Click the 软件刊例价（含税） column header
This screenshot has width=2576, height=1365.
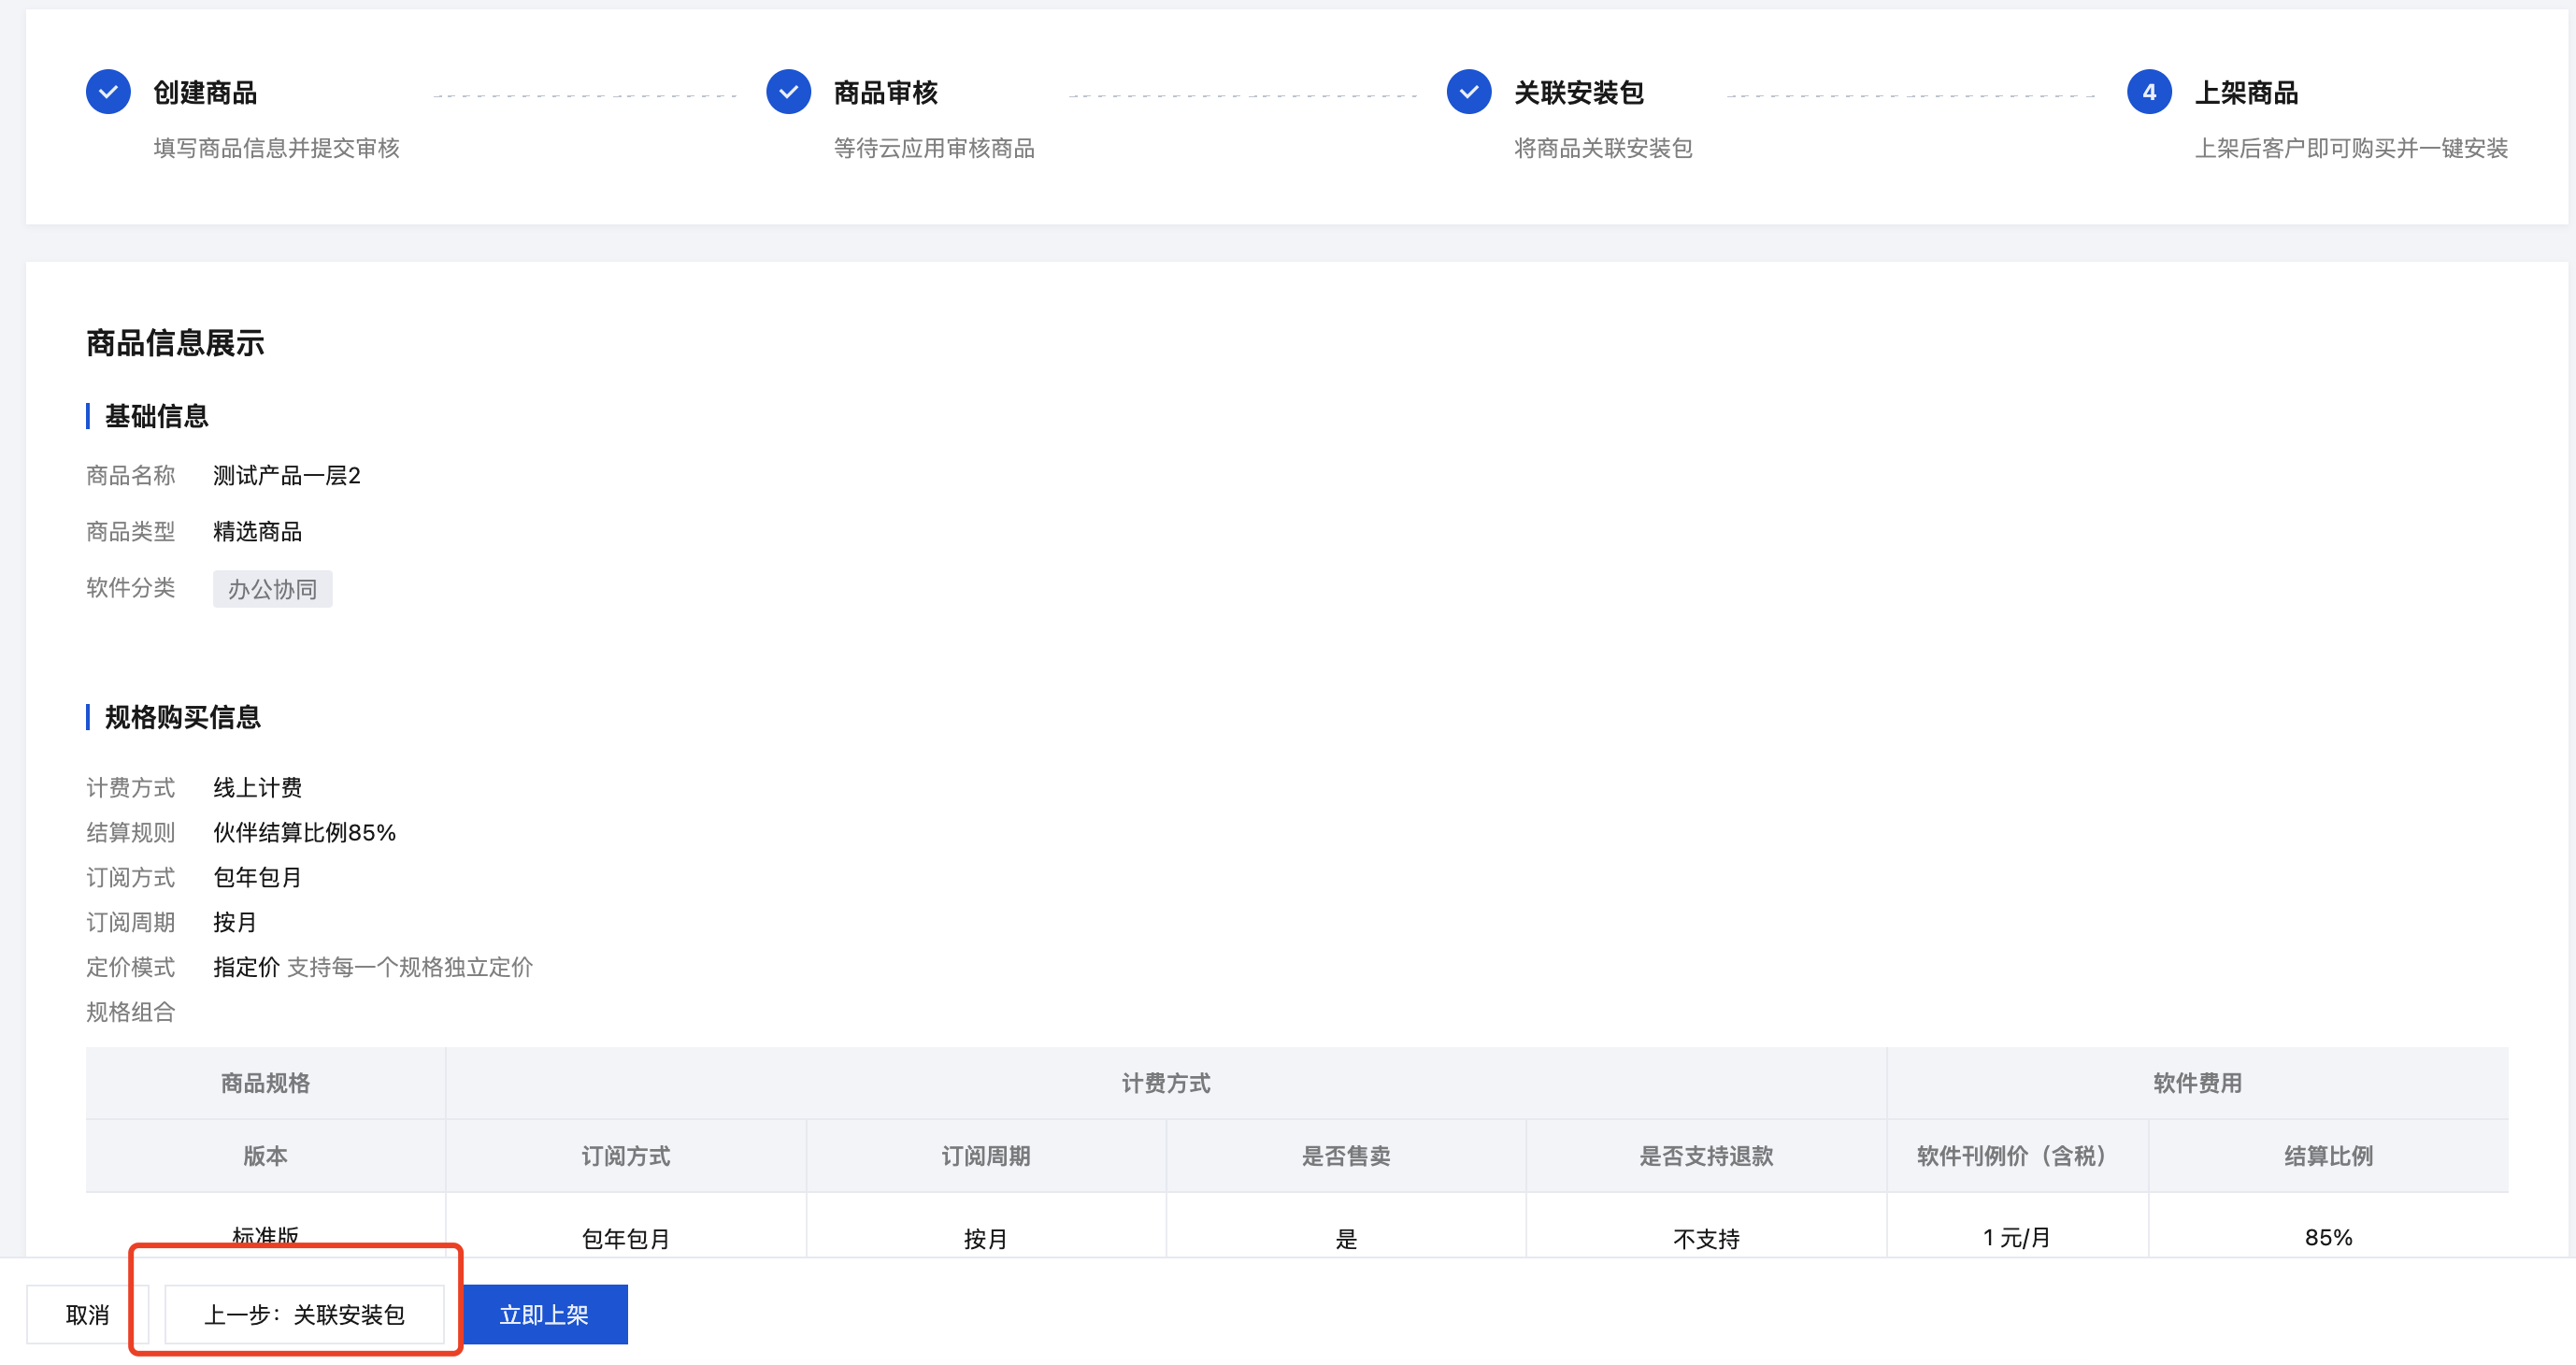[x=2017, y=1156]
